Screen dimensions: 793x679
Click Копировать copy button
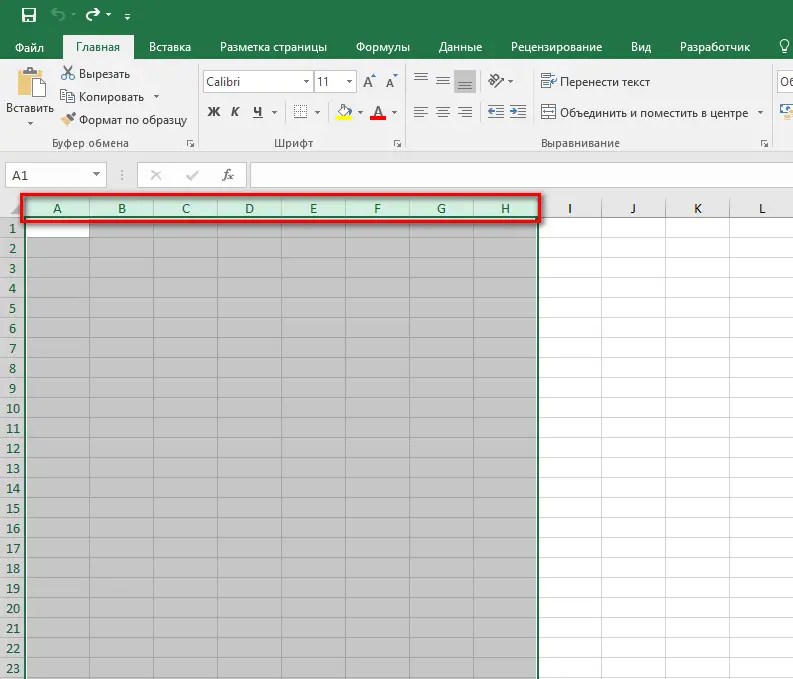click(x=102, y=97)
